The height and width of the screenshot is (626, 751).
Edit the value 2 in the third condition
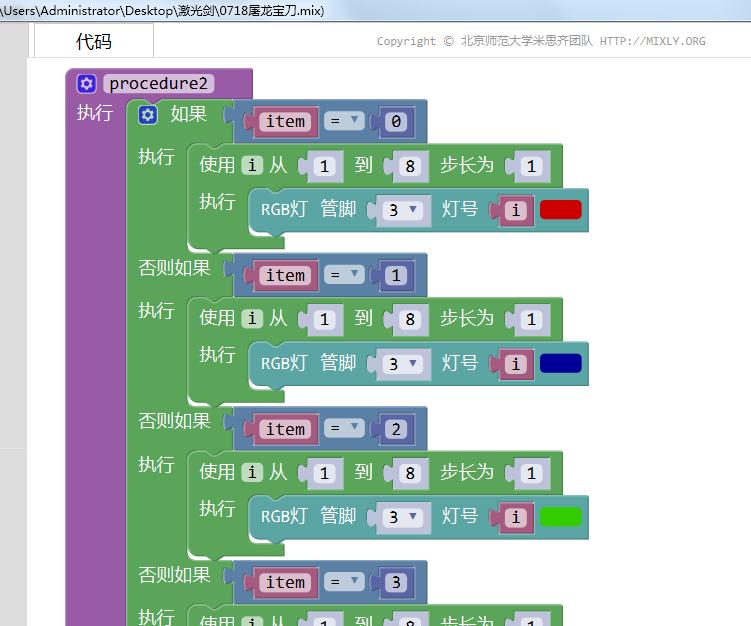pos(396,429)
